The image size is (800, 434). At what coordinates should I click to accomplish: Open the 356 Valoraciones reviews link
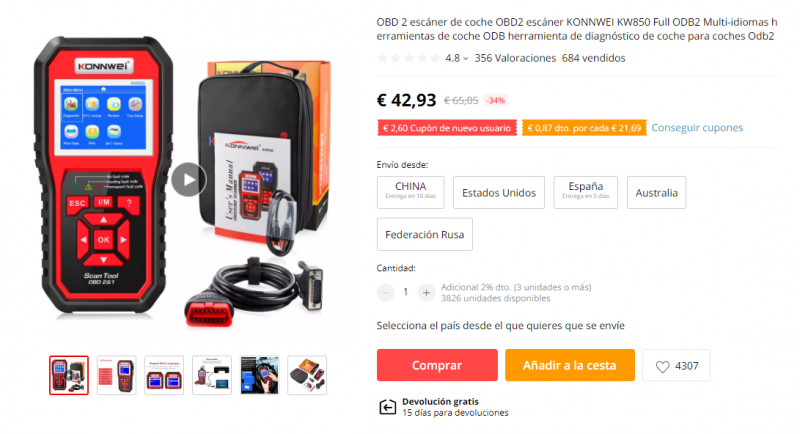coord(515,58)
